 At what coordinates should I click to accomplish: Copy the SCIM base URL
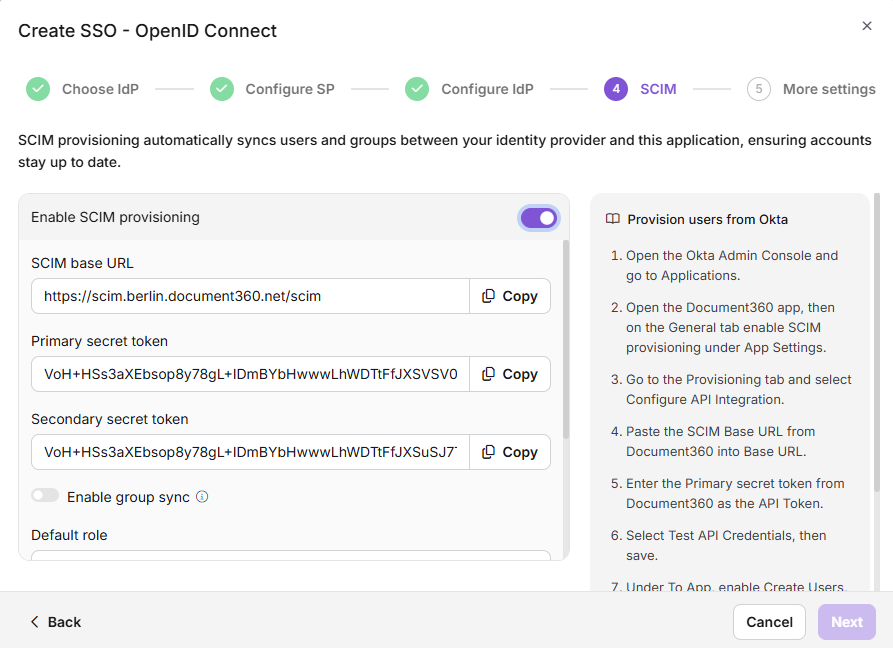coord(510,296)
